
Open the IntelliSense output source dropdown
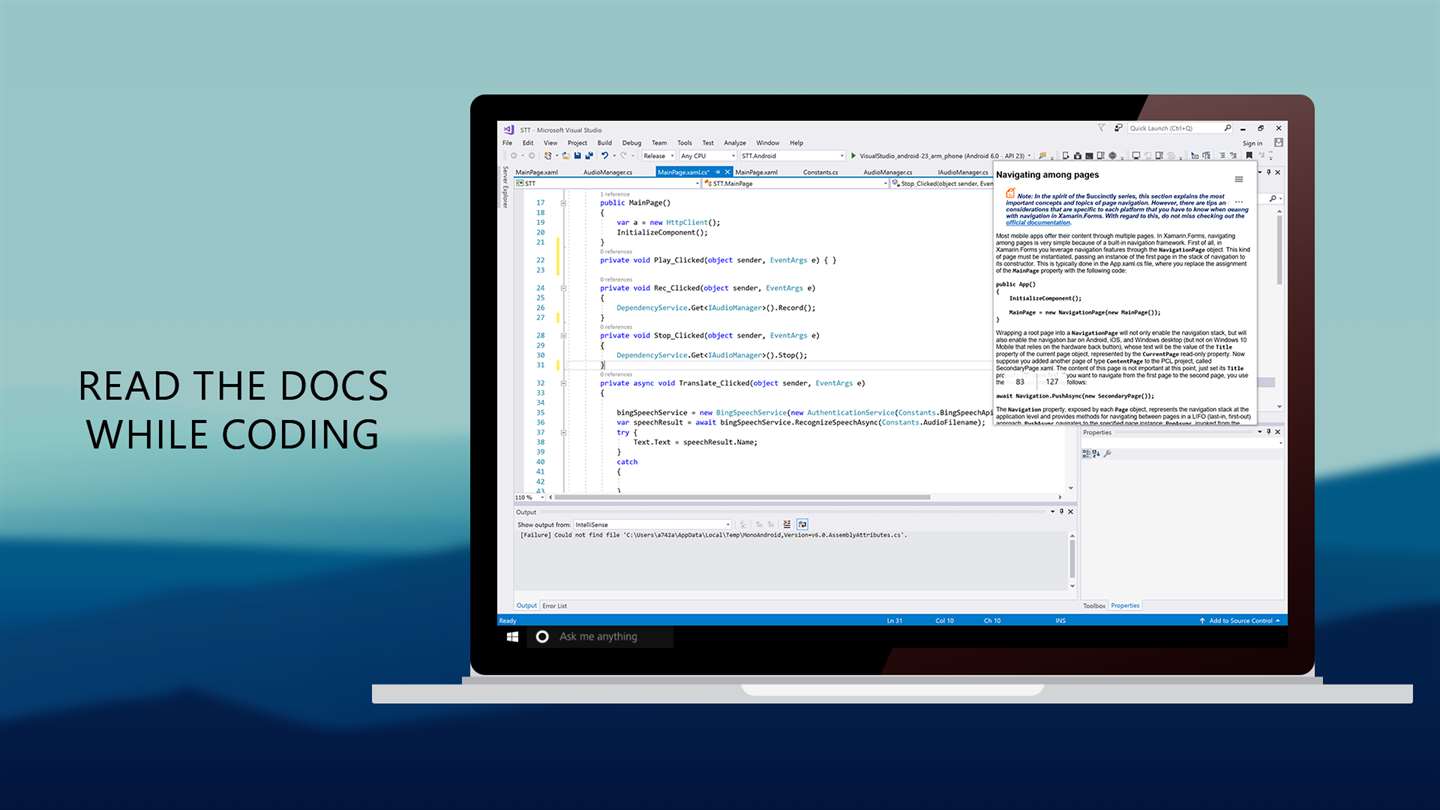coord(653,524)
